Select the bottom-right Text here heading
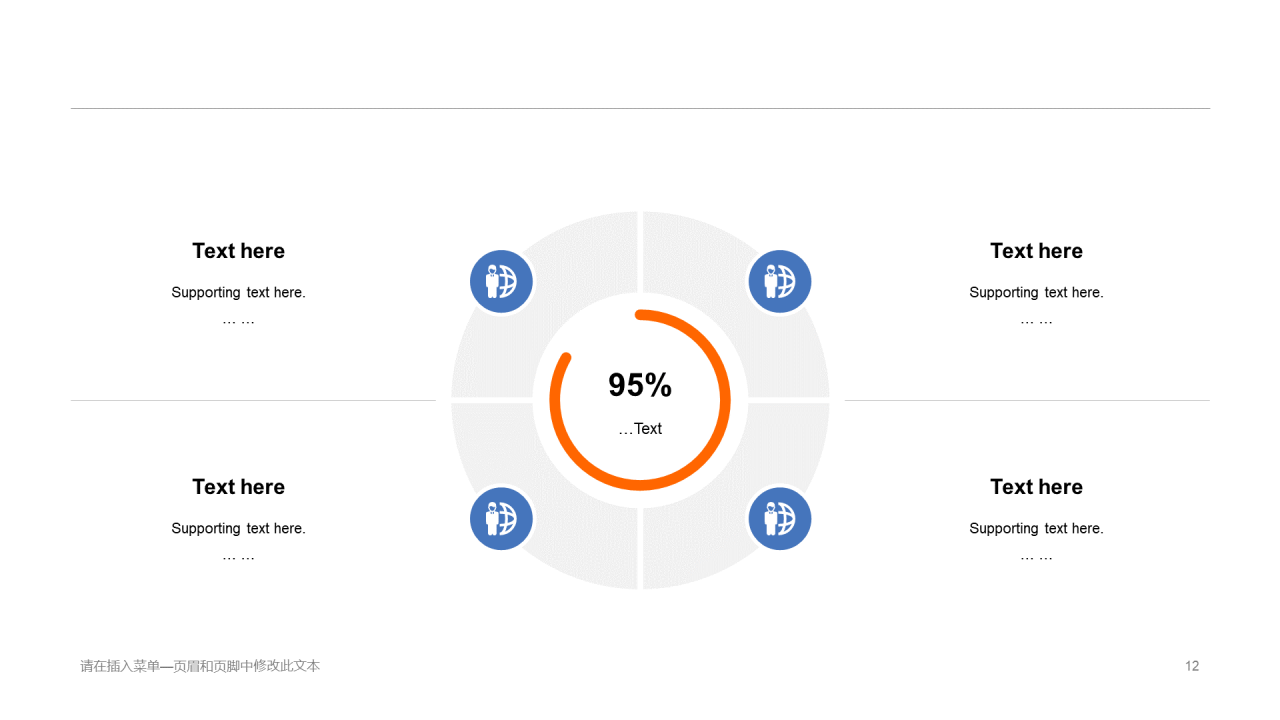The height and width of the screenshot is (720, 1280). (1036, 487)
